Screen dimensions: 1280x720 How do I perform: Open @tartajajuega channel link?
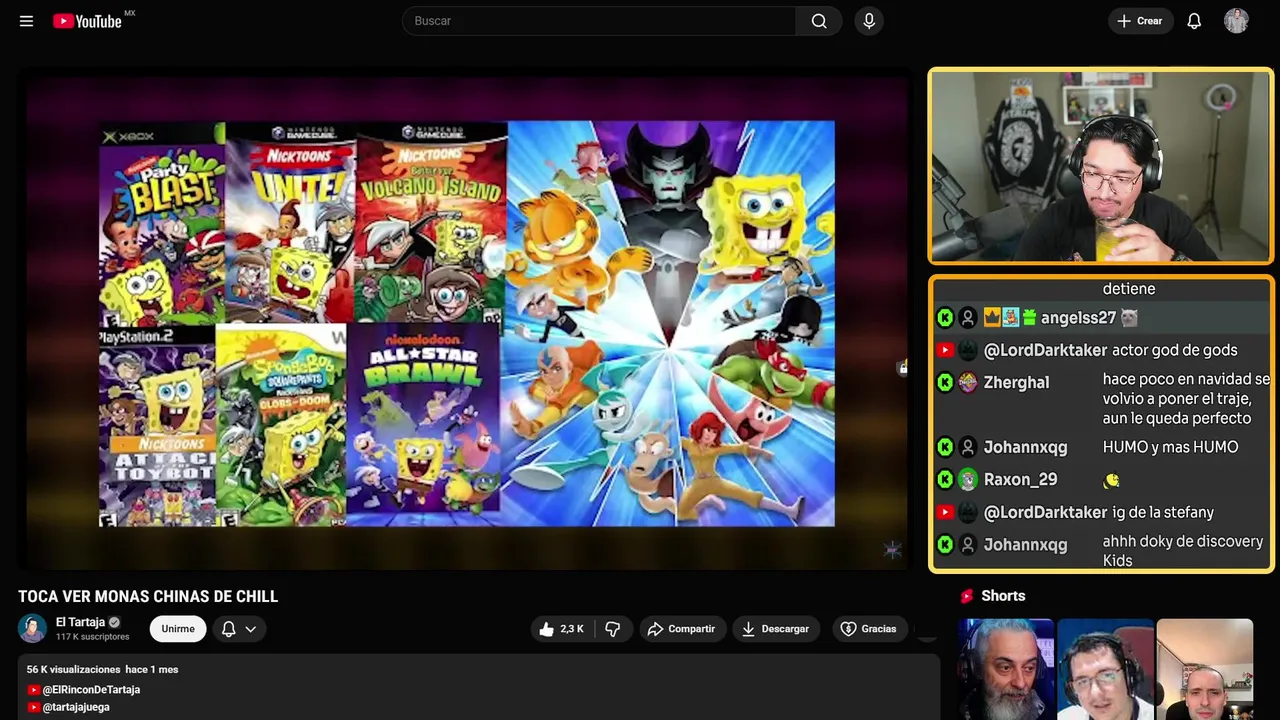point(76,707)
